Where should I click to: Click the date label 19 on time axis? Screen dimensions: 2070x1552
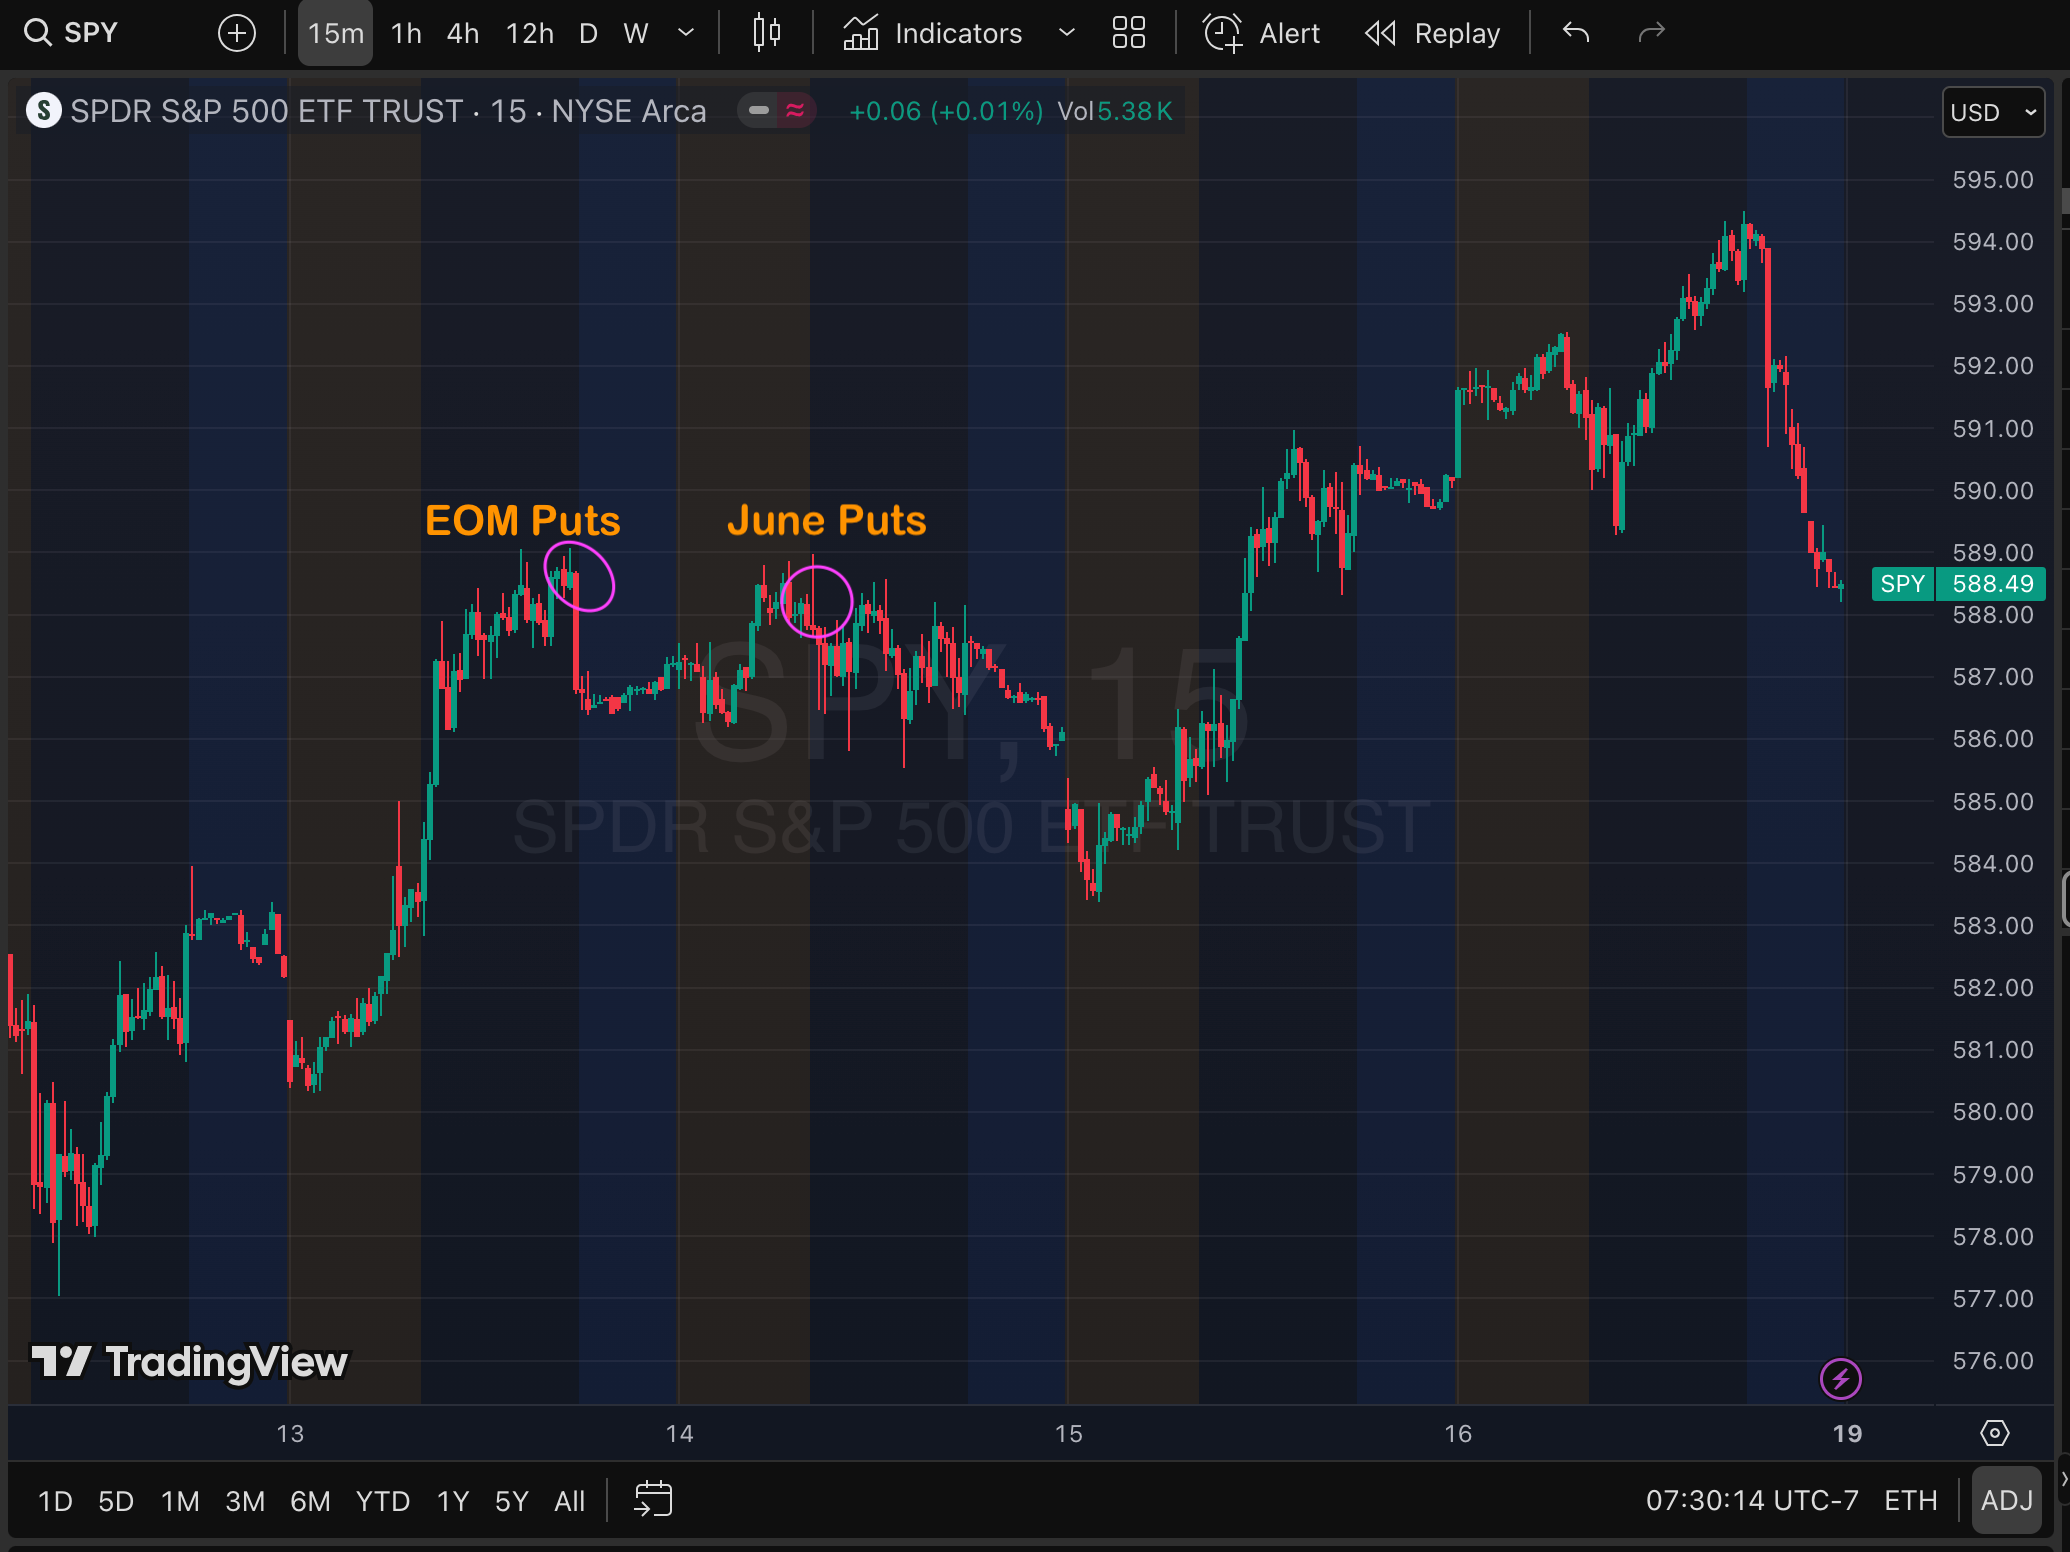pyautogui.click(x=1847, y=1434)
